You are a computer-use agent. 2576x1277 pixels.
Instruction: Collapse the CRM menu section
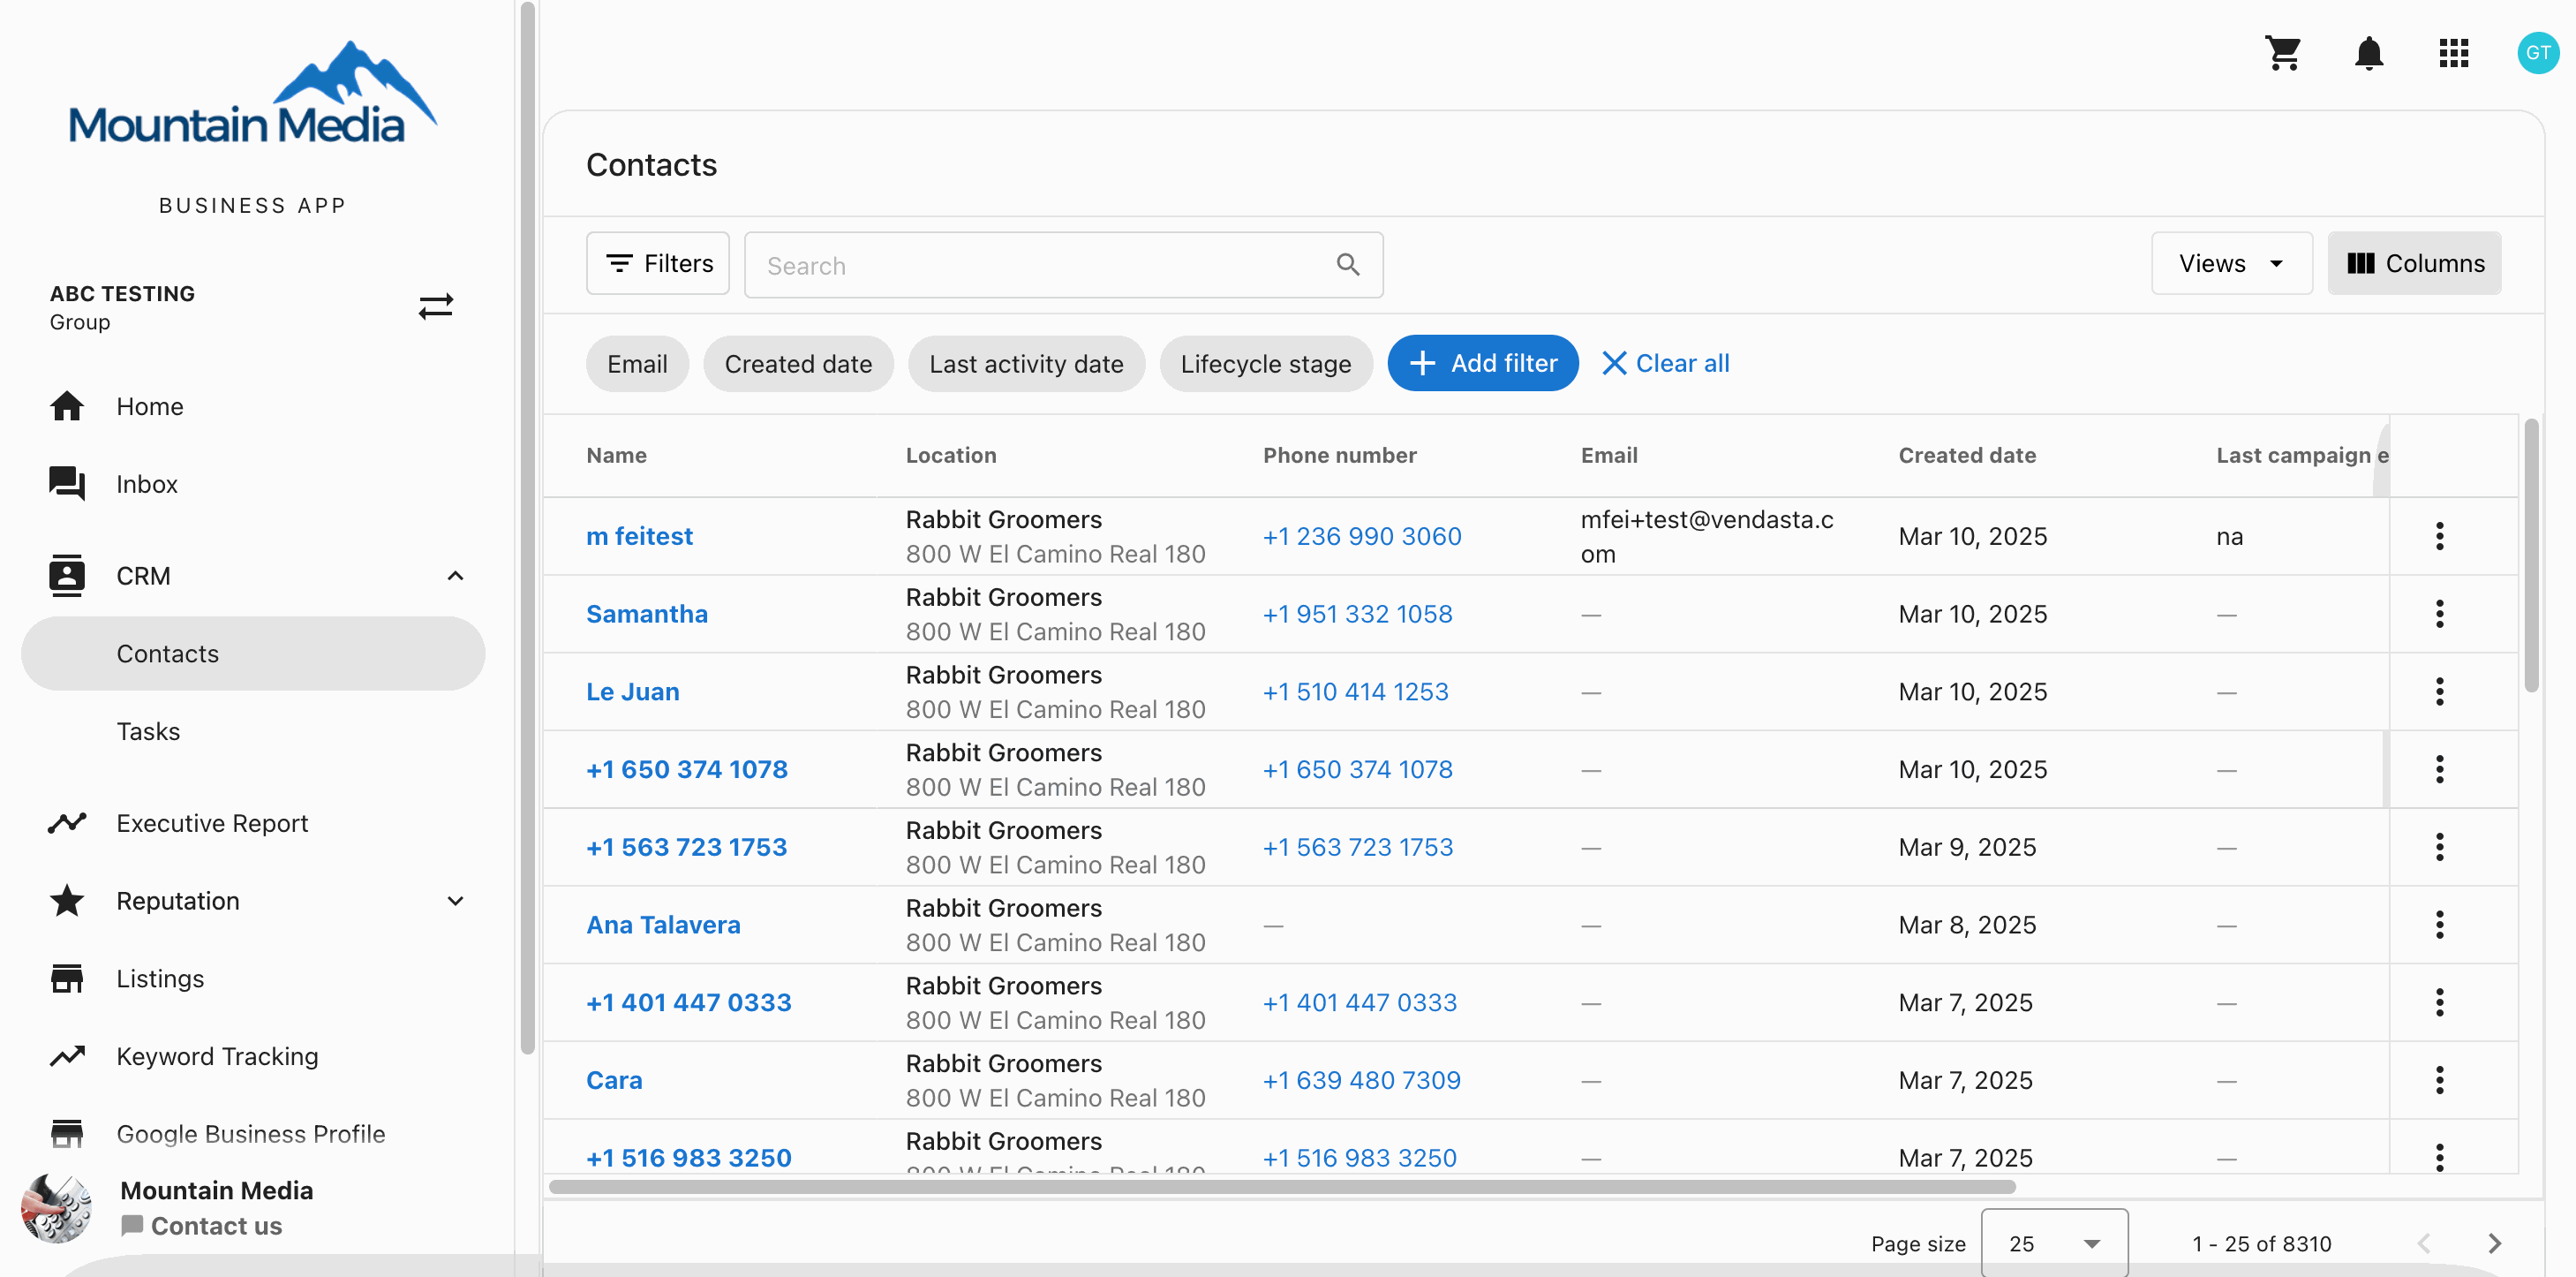coord(455,576)
